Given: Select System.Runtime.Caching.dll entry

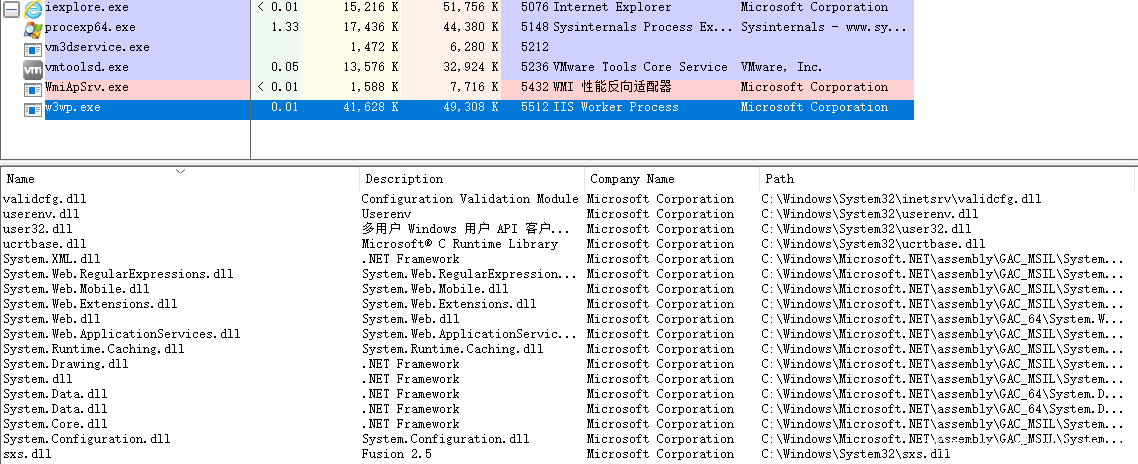Looking at the screenshot, I should (x=94, y=349).
